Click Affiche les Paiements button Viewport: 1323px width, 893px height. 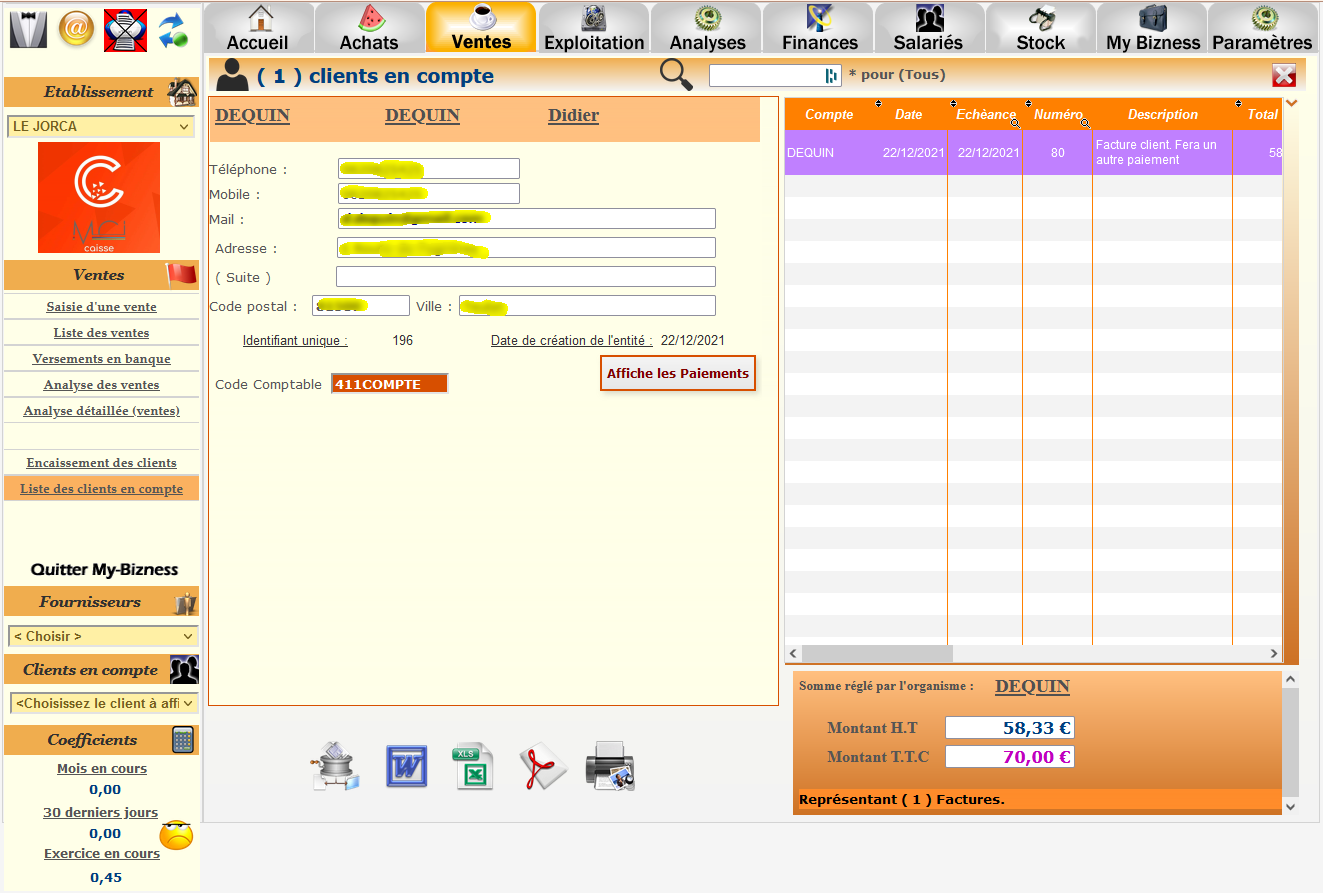[677, 373]
